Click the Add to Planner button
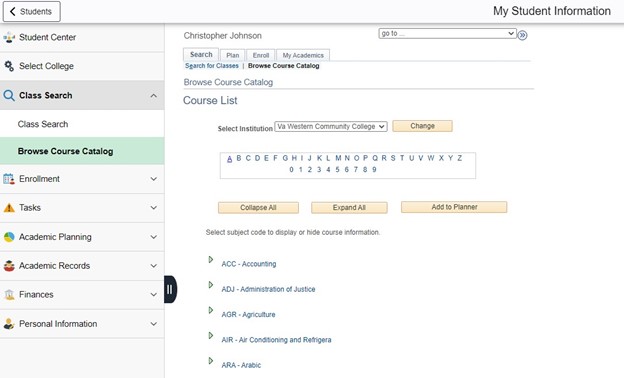 (454, 207)
